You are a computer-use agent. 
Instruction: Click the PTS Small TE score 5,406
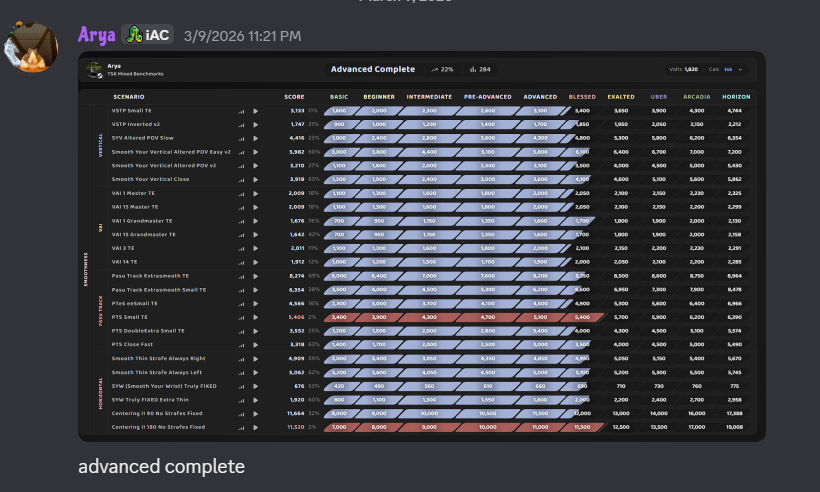click(x=296, y=317)
